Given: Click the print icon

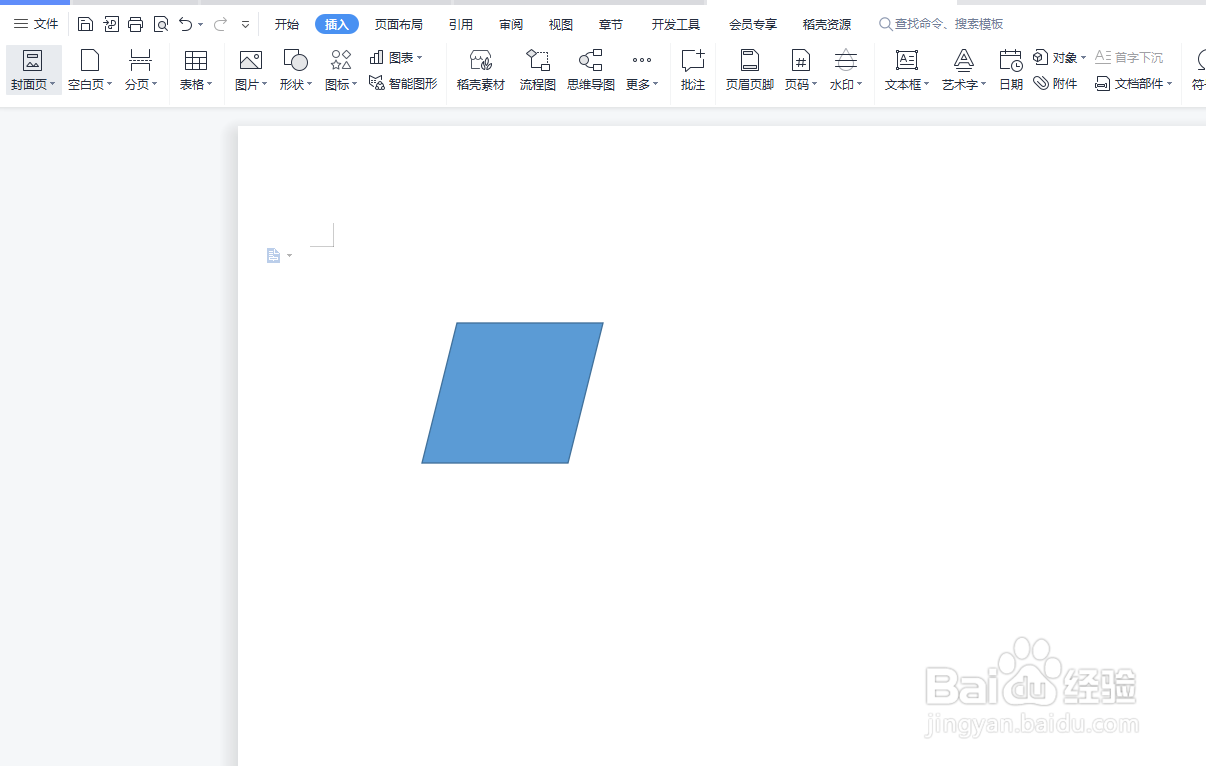Looking at the screenshot, I should (x=136, y=24).
